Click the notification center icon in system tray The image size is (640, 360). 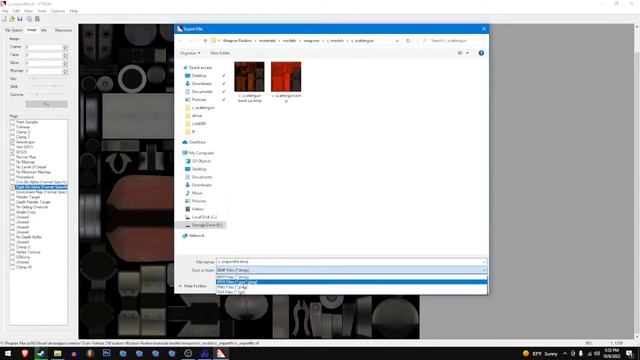[629, 353]
